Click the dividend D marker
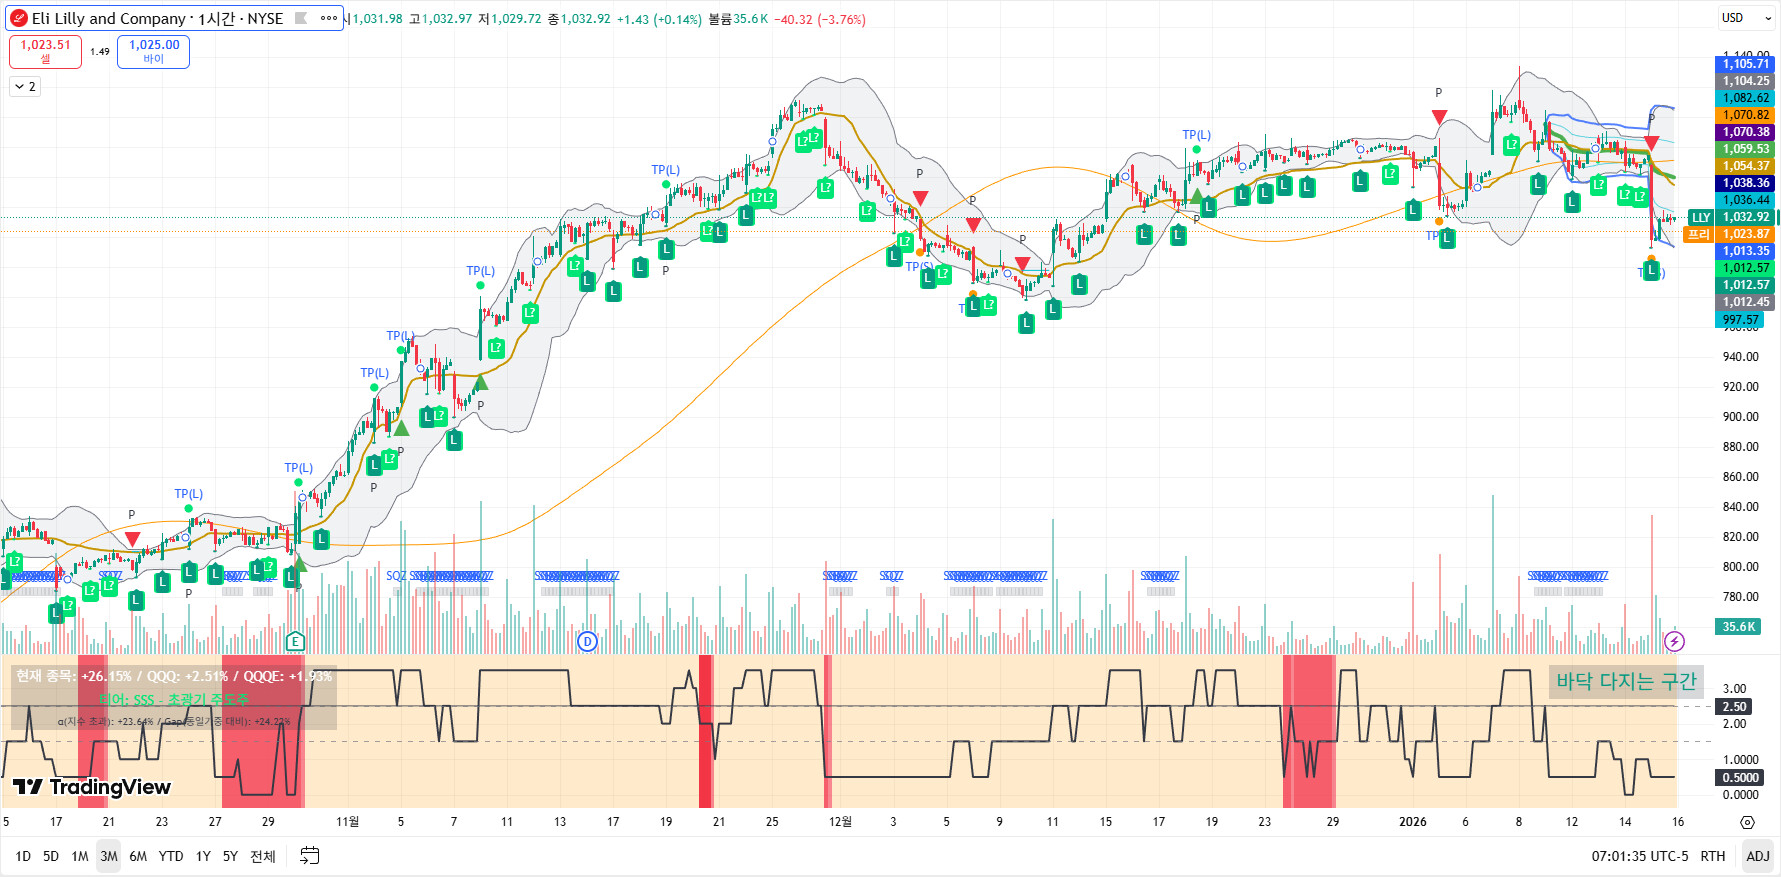The width and height of the screenshot is (1781, 877). point(588,641)
